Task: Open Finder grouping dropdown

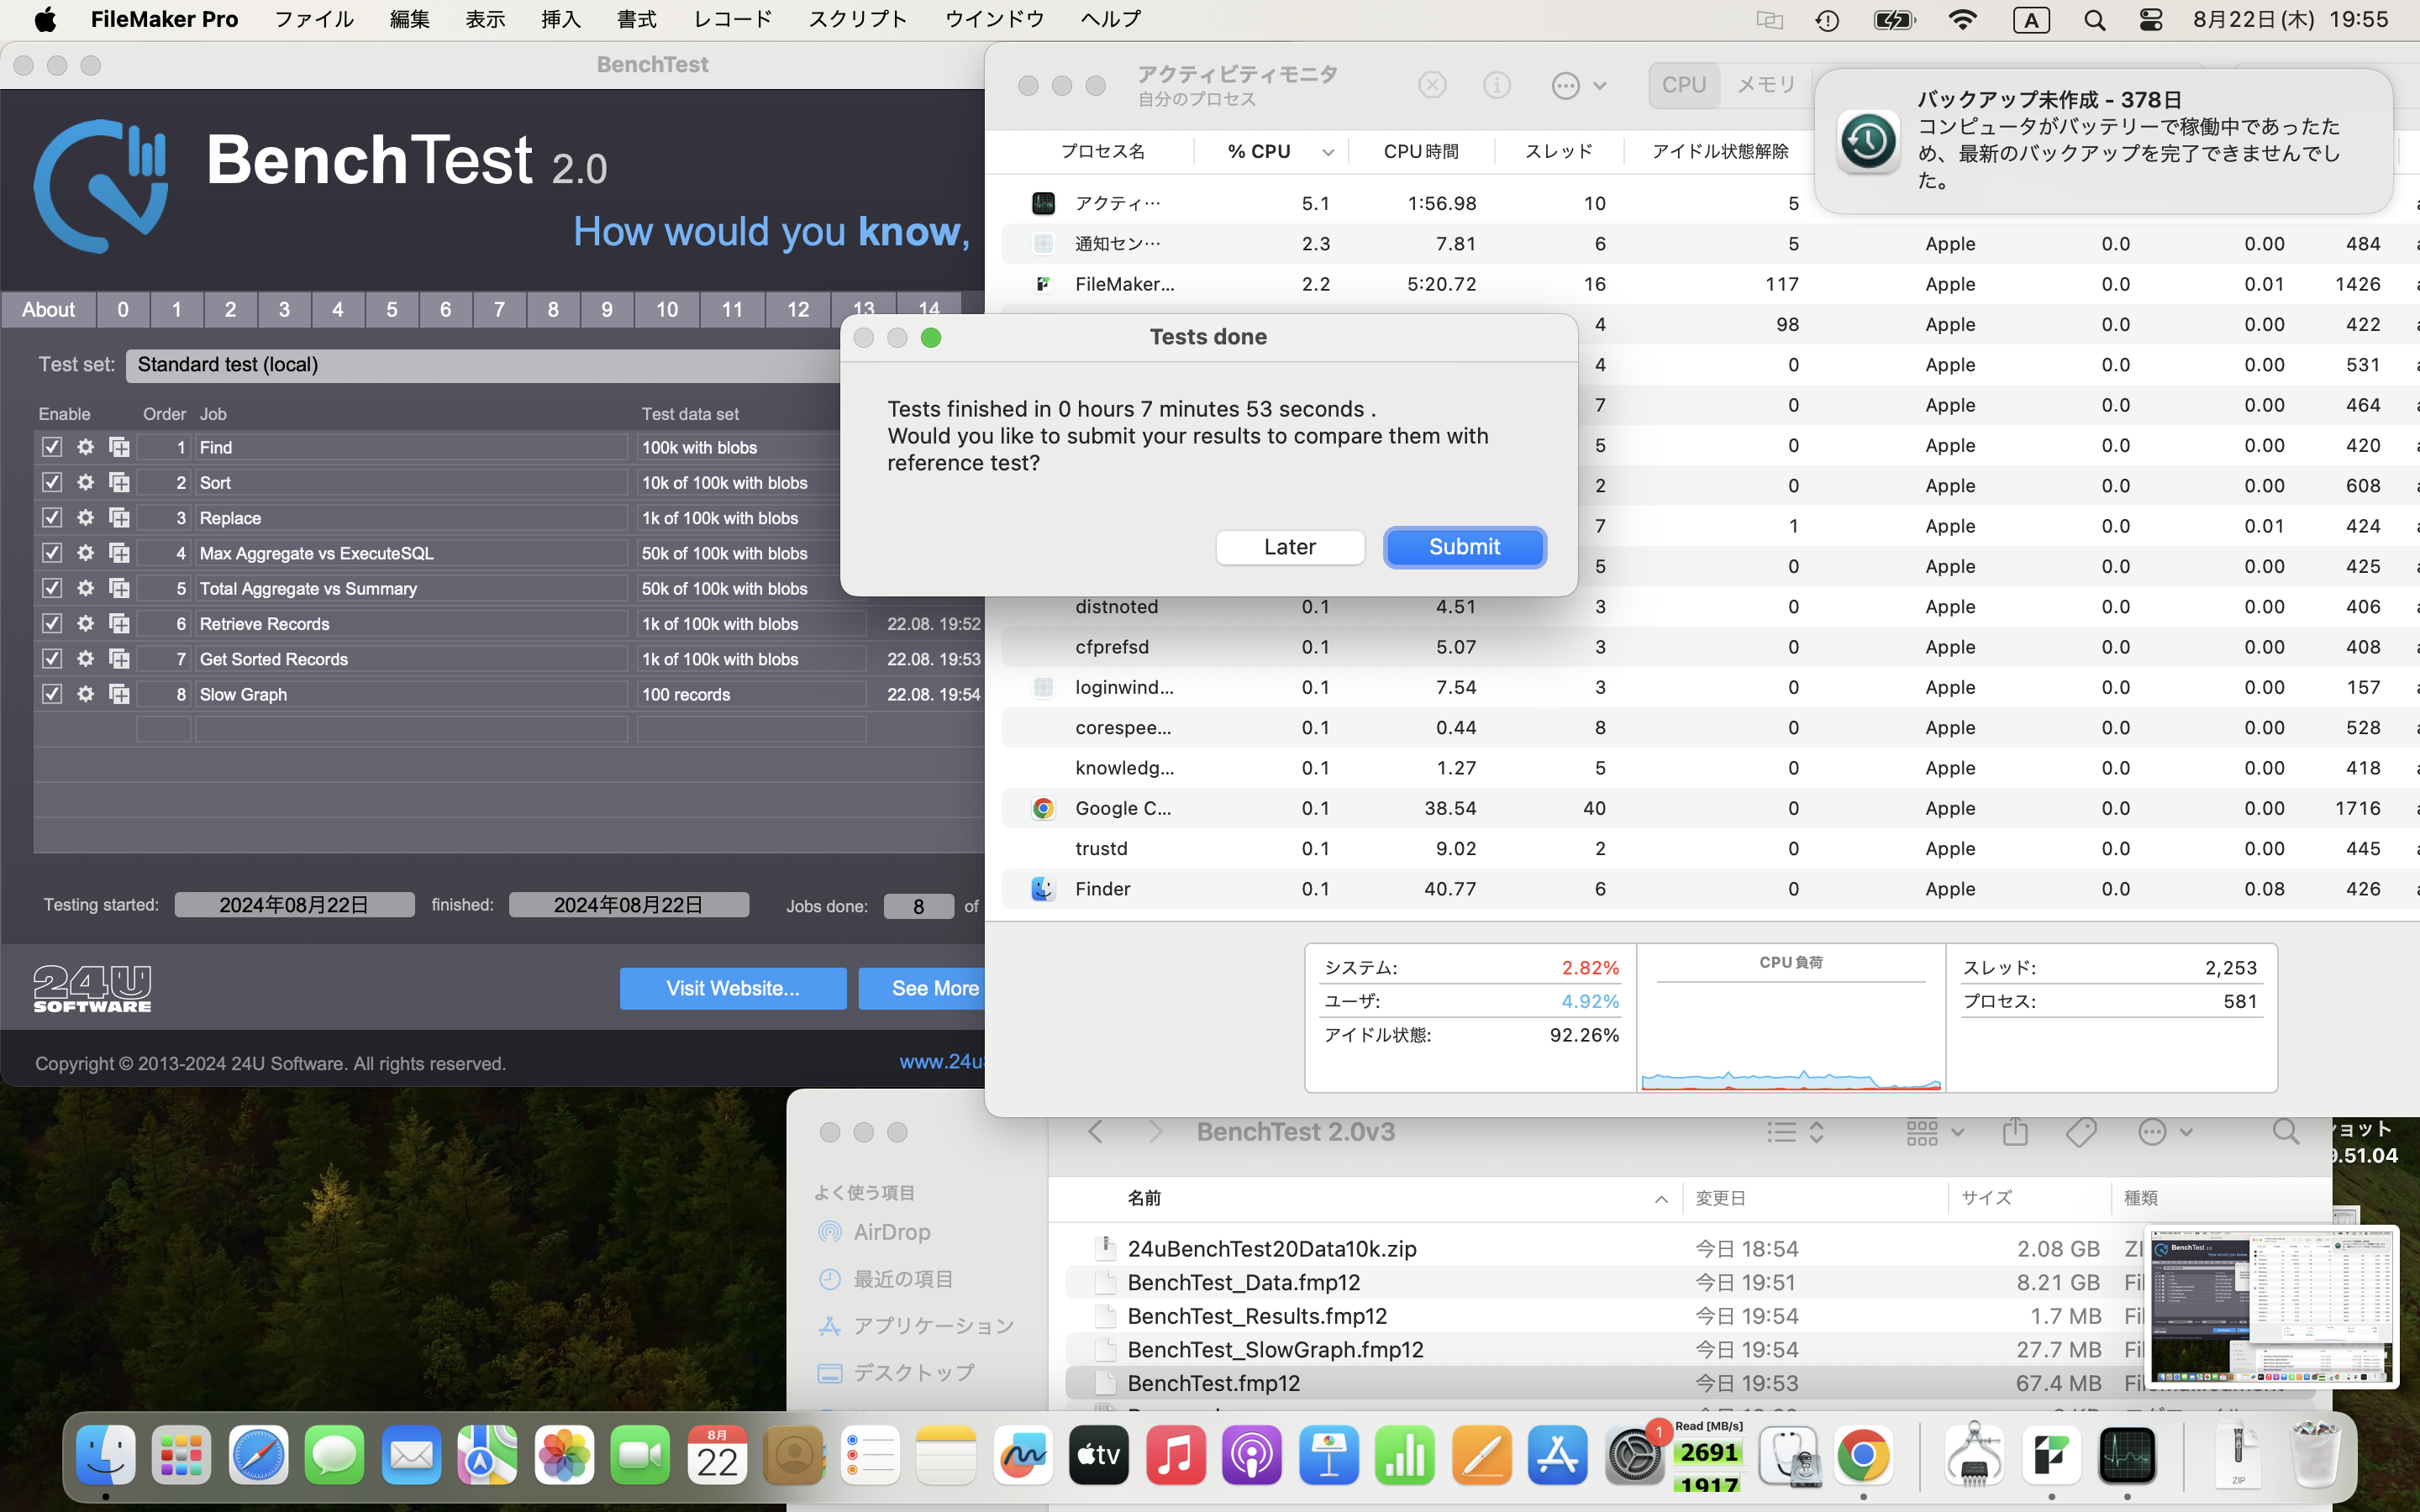Action: point(1935,1132)
